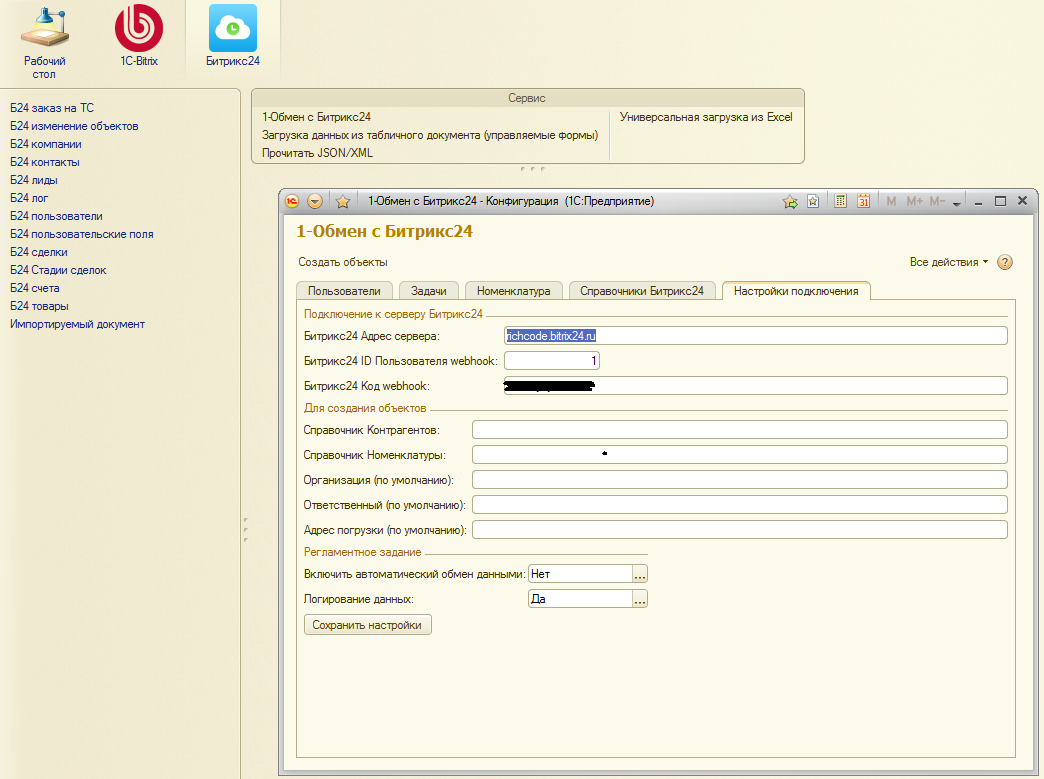Click the Создать объекты command
The image size is (1044, 779).
click(x=343, y=262)
